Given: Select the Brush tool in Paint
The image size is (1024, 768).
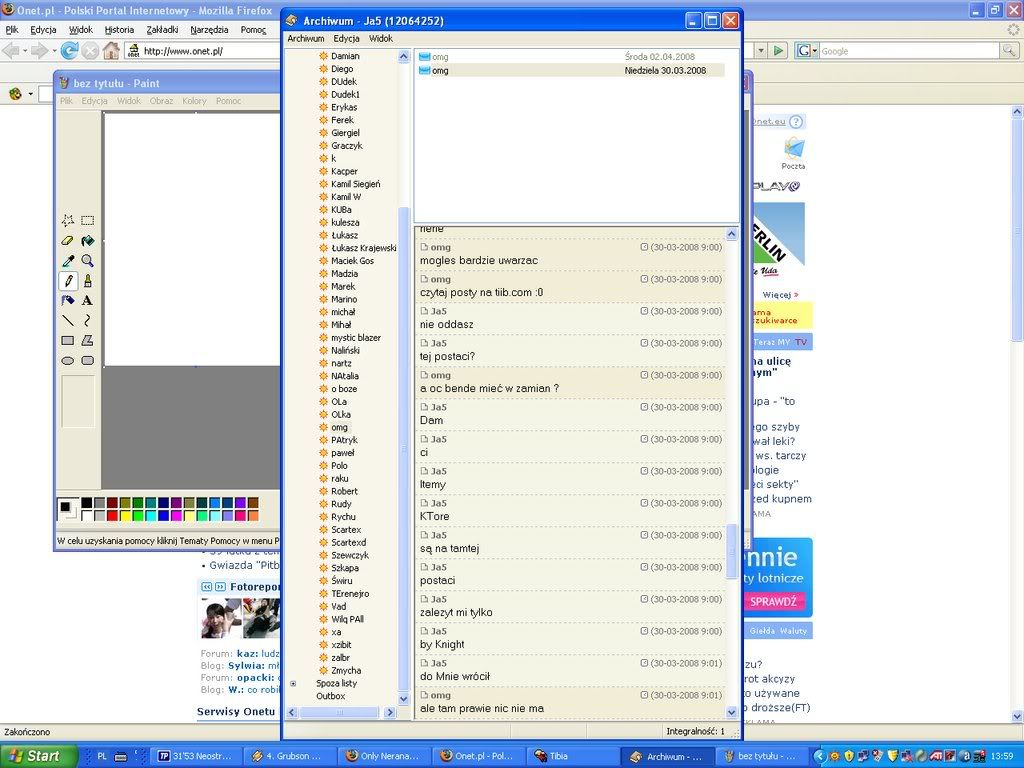Looking at the screenshot, I should [x=88, y=281].
